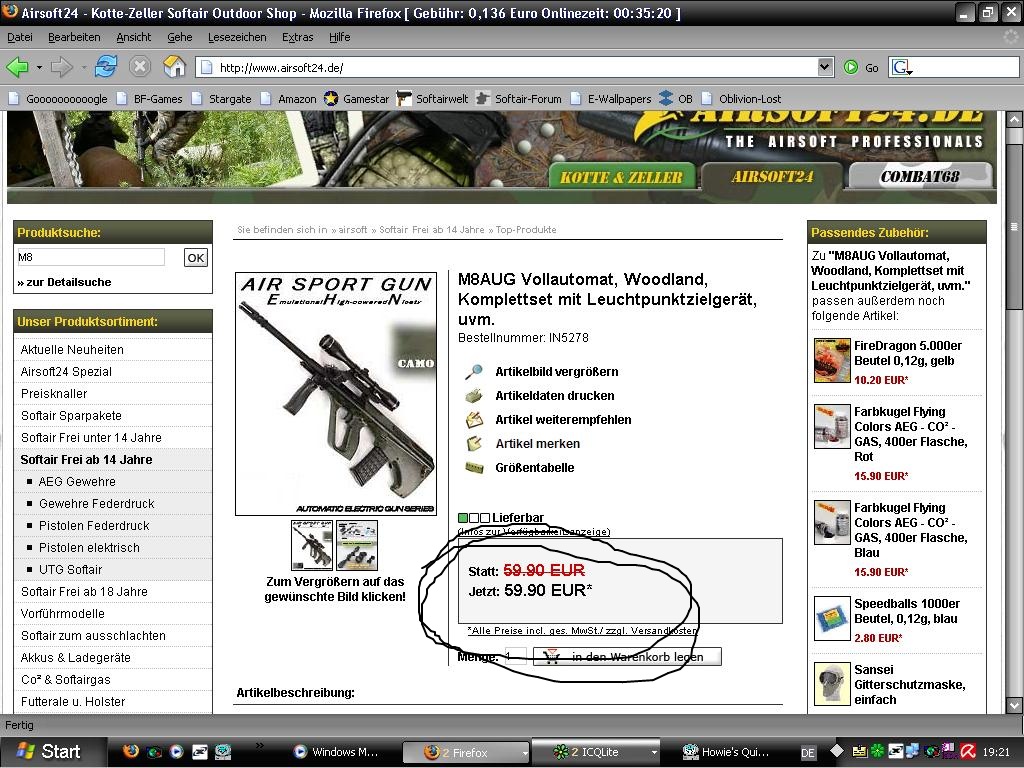1024x768 pixels.
Task: Open the Gehe menu
Action: pos(180,37)
